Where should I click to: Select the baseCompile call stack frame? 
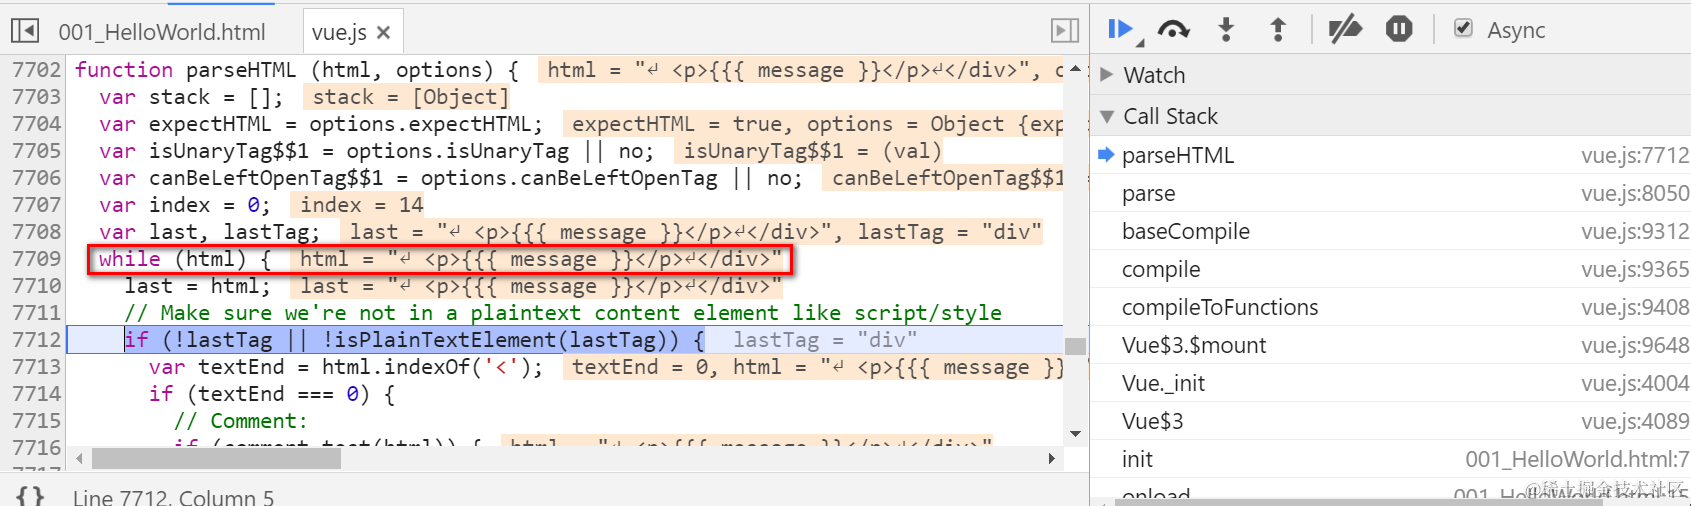coord(1391,231)
